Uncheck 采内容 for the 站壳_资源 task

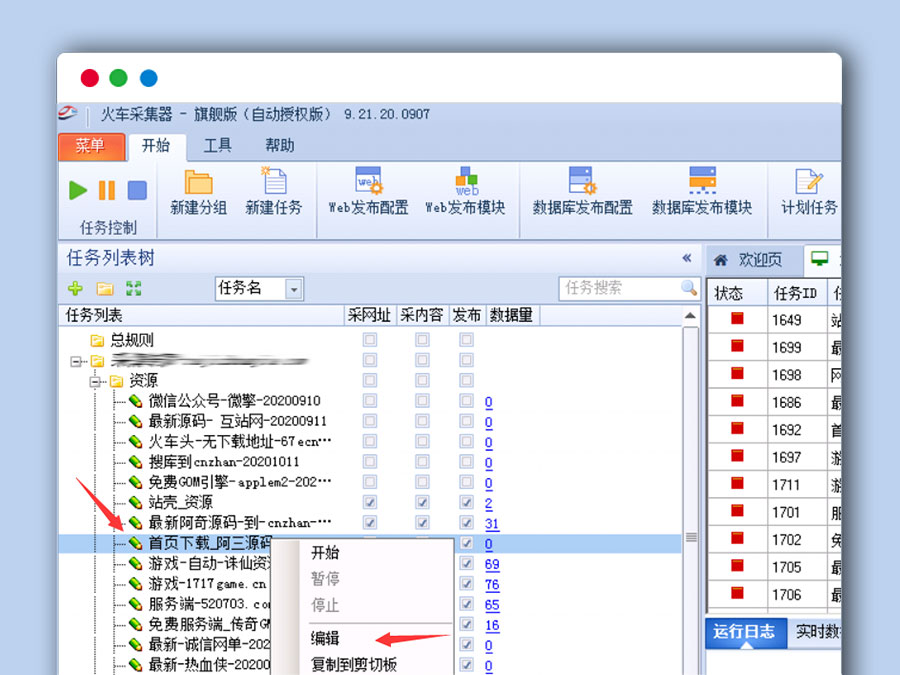pyautogui.click(x=421, y=503)
